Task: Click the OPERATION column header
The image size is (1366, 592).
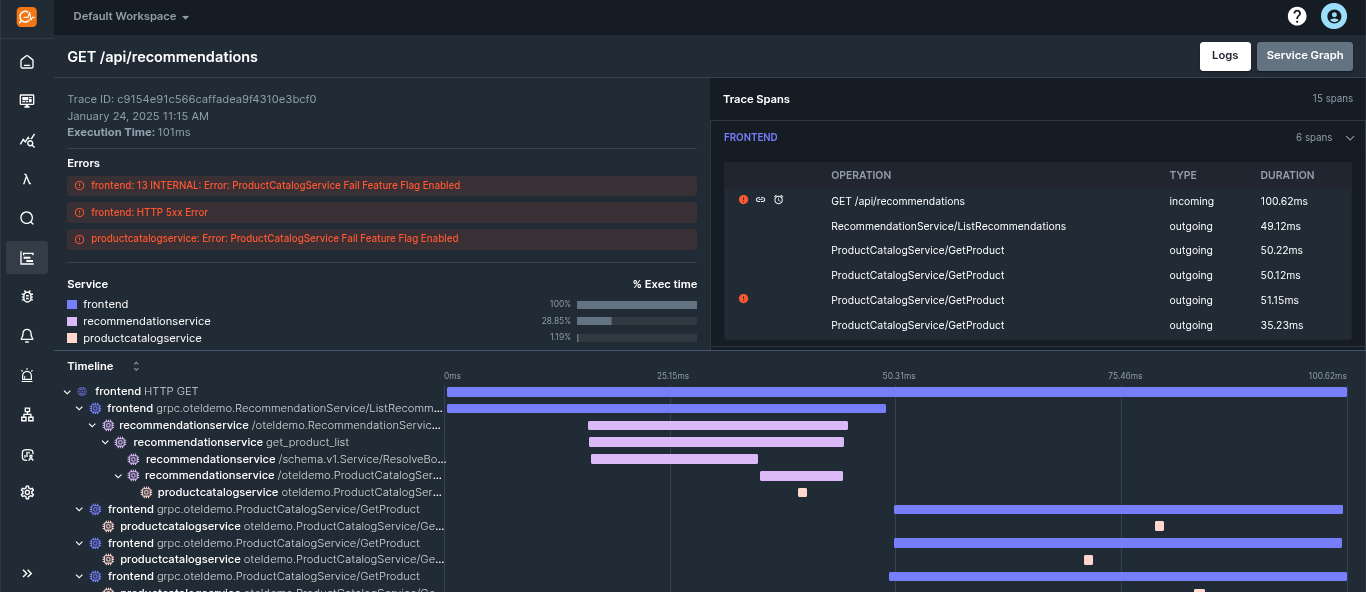Action: tap(861, 176)
